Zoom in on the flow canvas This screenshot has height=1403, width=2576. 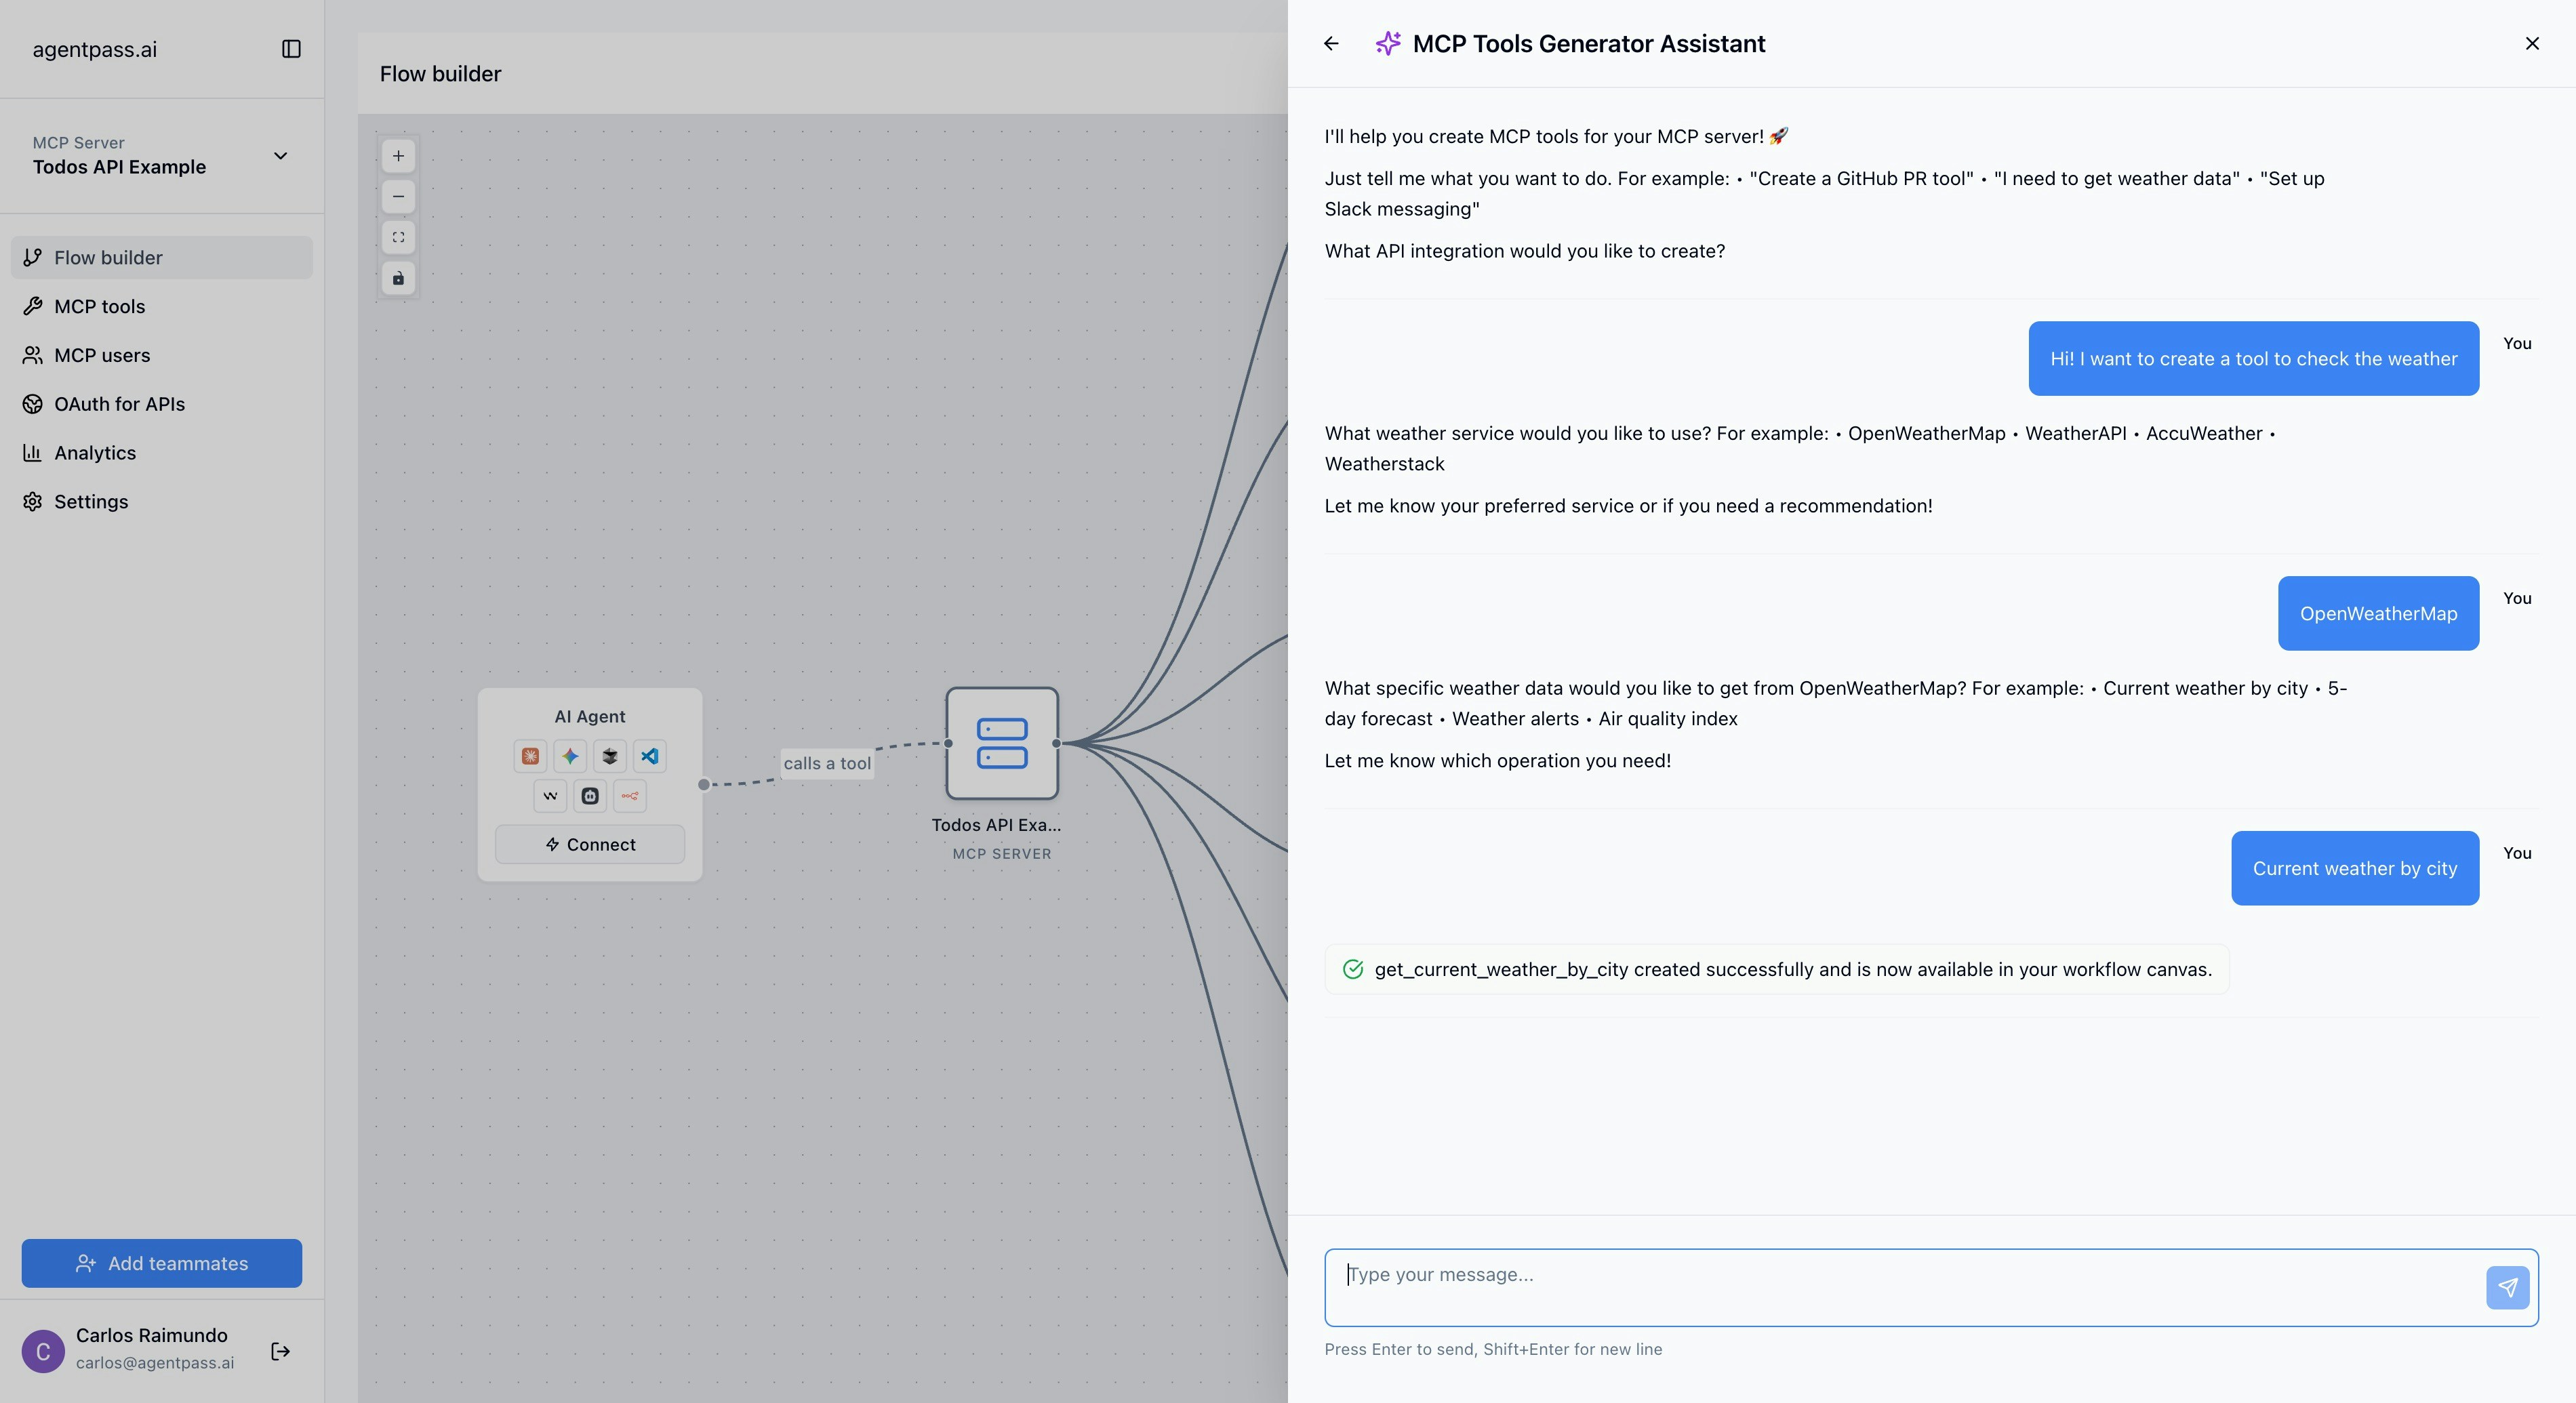(x=398, y=156)
